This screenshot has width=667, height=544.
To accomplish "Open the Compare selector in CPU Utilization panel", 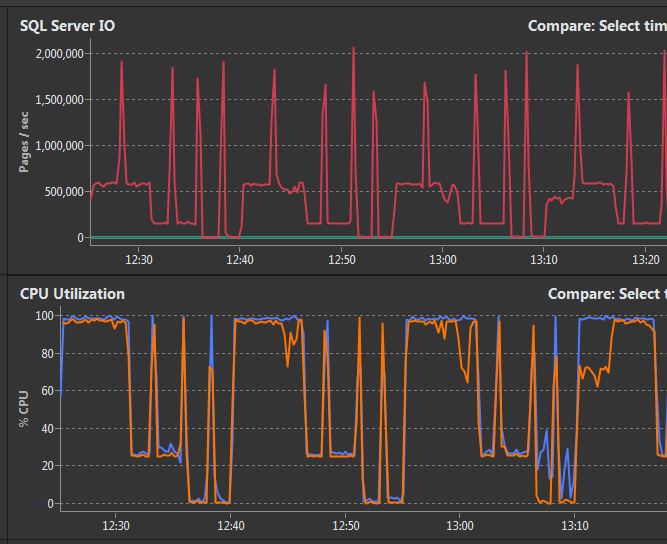I will (x=607, y=294).
